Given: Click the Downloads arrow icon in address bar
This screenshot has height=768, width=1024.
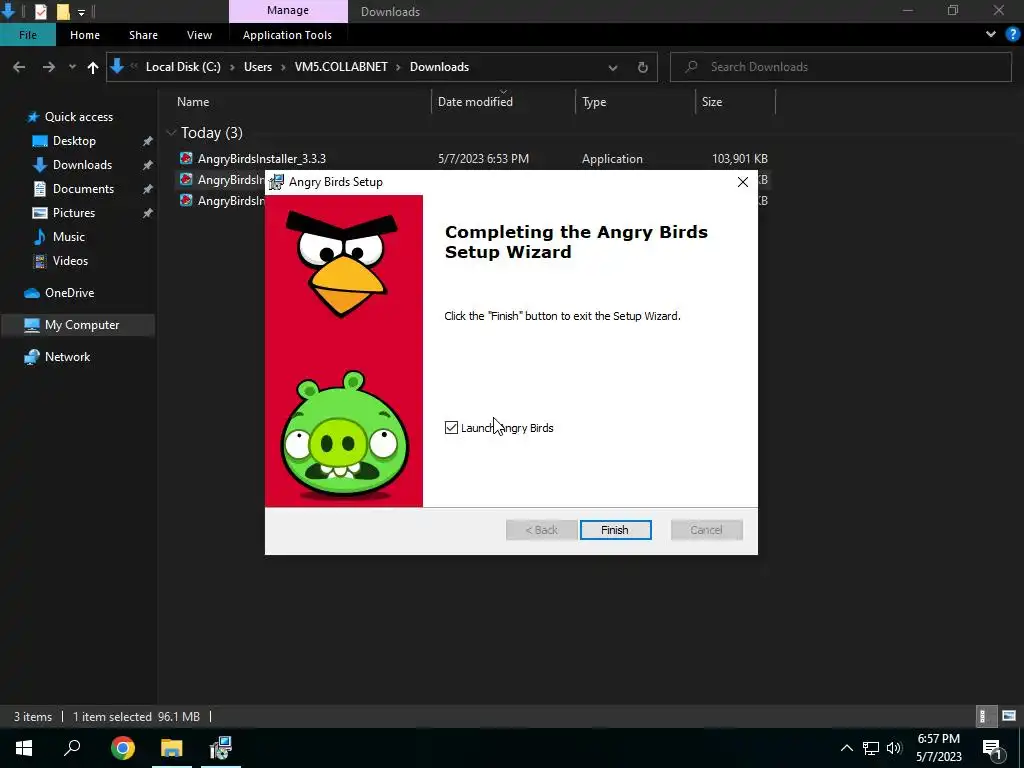Looking at the screenshot, I should point(118,66).
